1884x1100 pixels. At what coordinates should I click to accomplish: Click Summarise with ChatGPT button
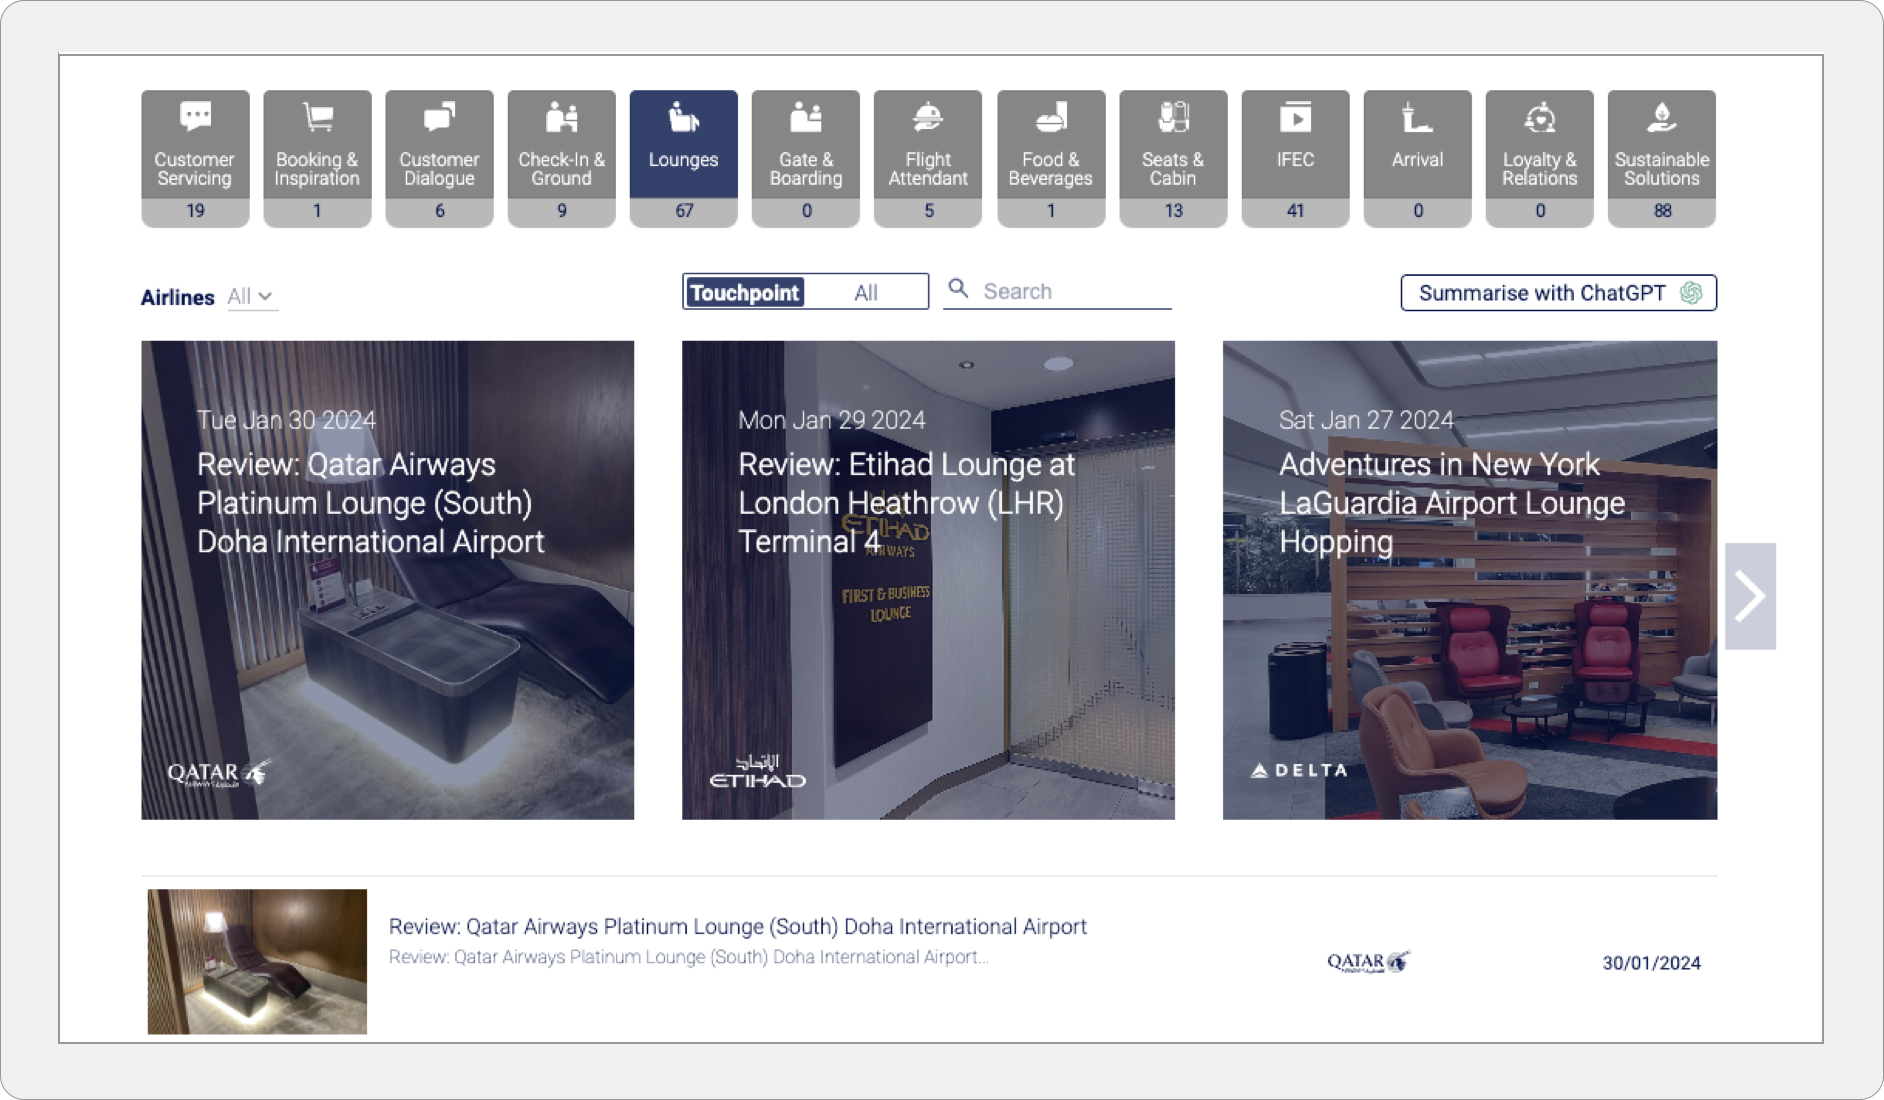coord(1558,293)
